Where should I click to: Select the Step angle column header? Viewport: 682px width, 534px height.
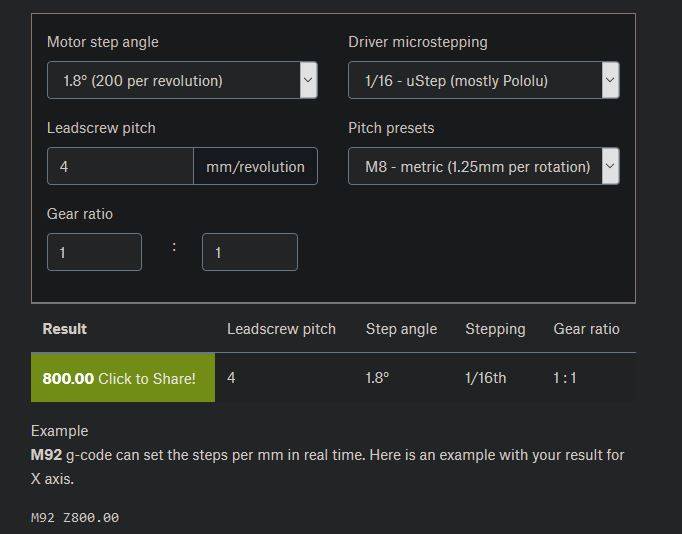[x=401, y=329]
